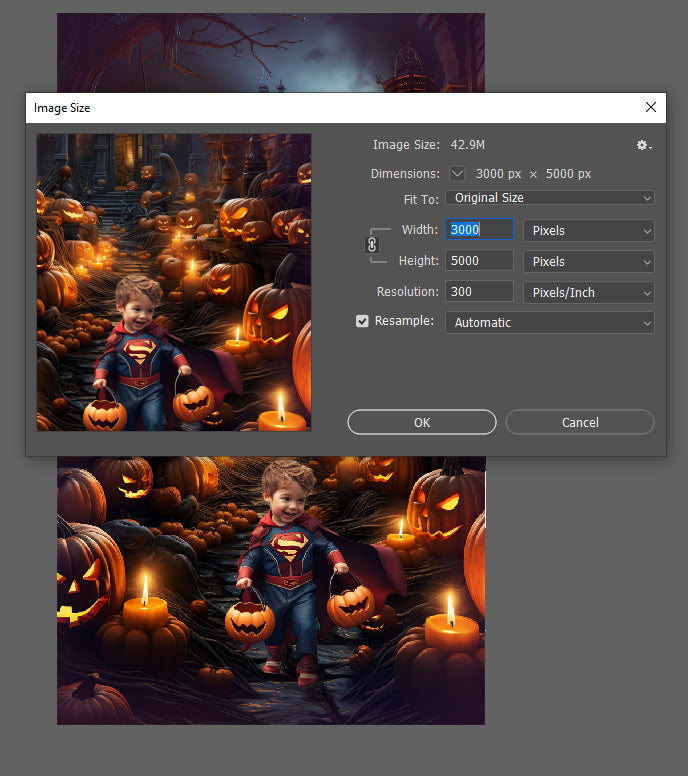Viewport: 688px width, 776px height.
Task: Click the Resample label
Action: (x=404, y=321)
